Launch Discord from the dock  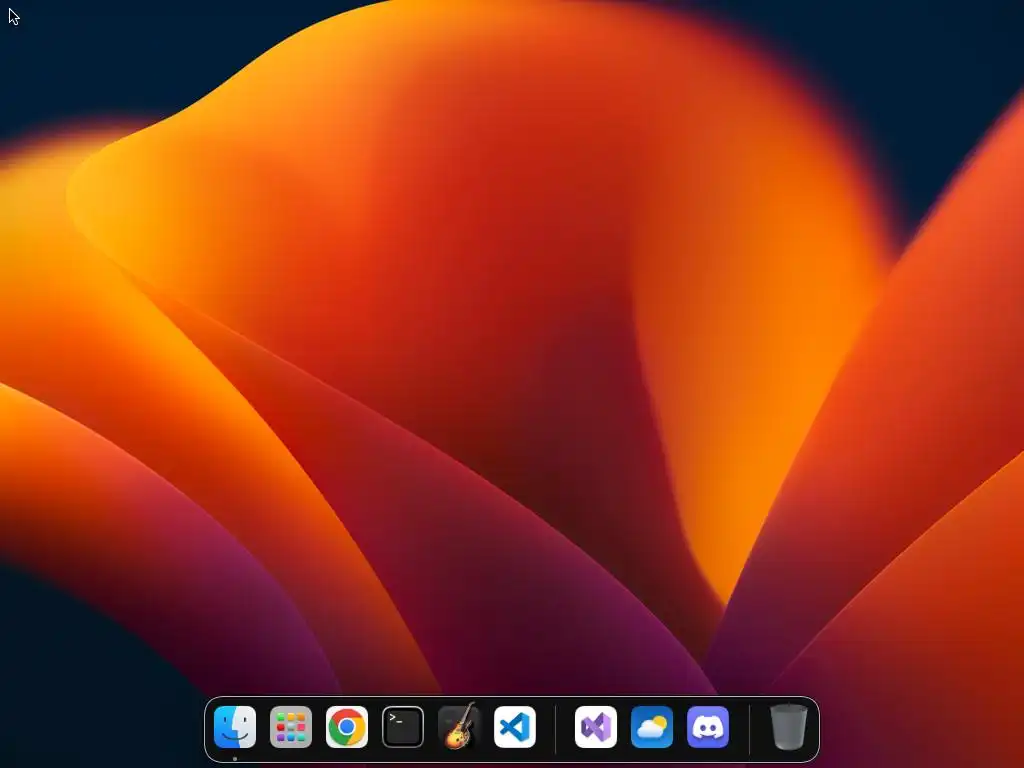pyautogui.click(x=708, y=727)
